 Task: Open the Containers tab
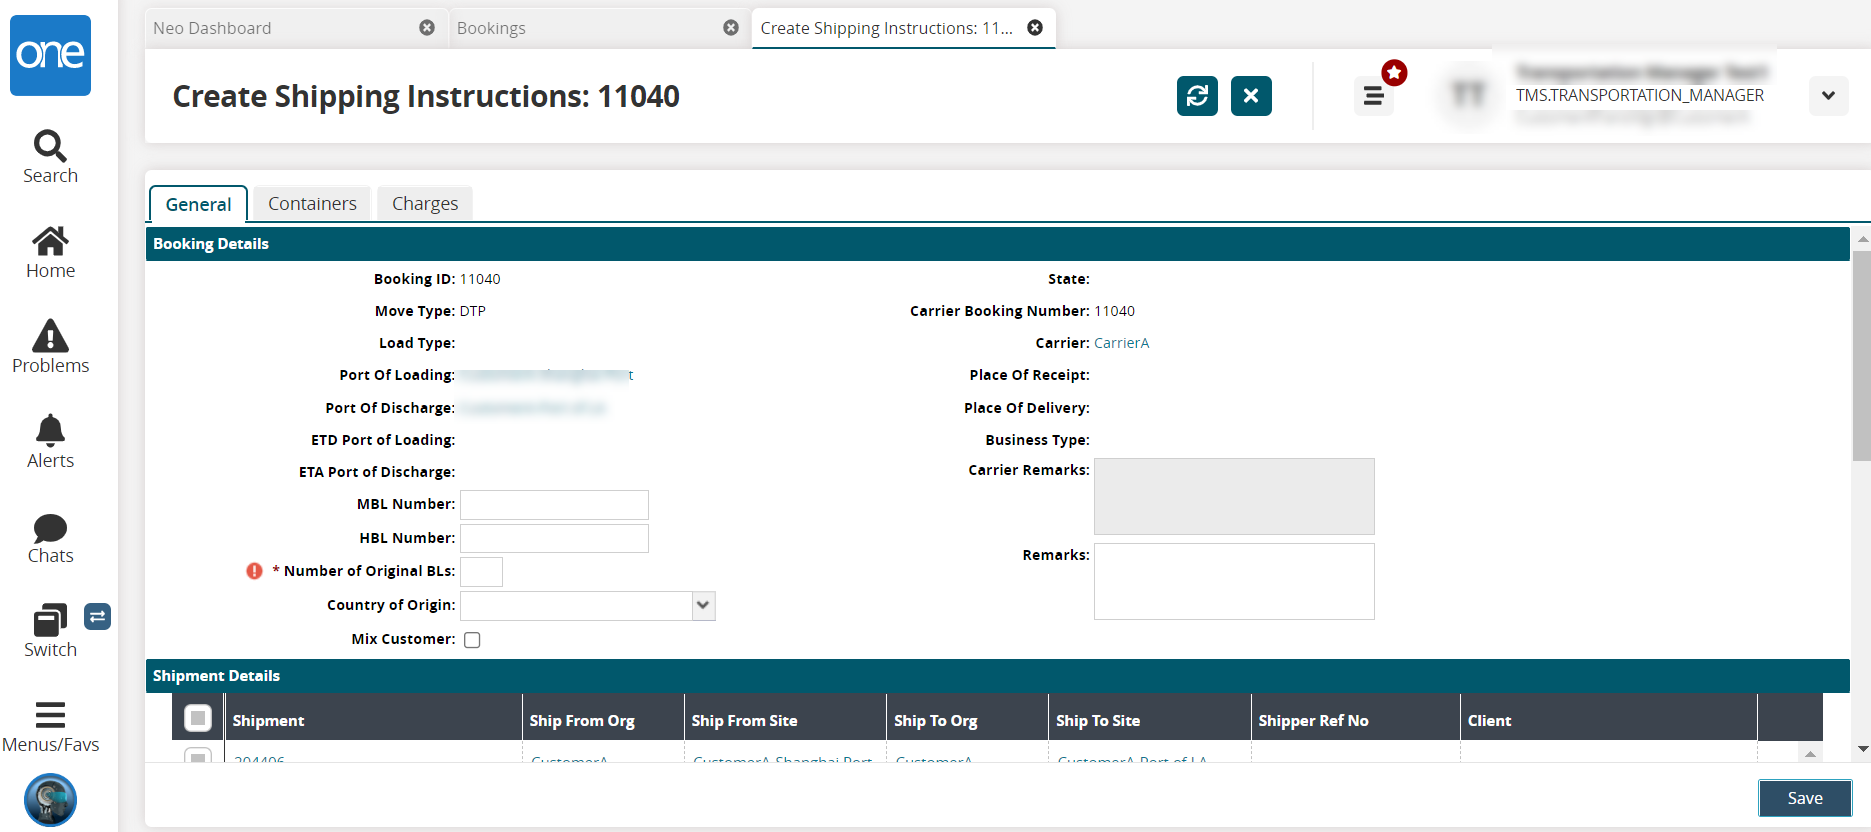coord(312,204)
